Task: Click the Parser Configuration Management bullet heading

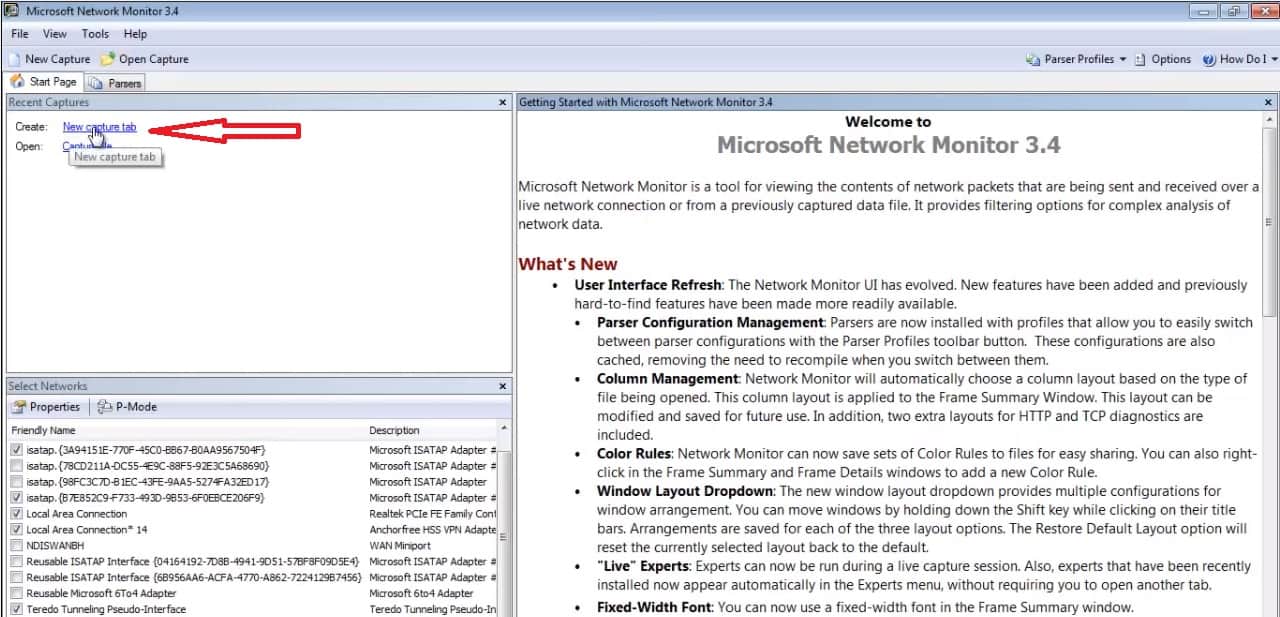Action: [710, 323]
